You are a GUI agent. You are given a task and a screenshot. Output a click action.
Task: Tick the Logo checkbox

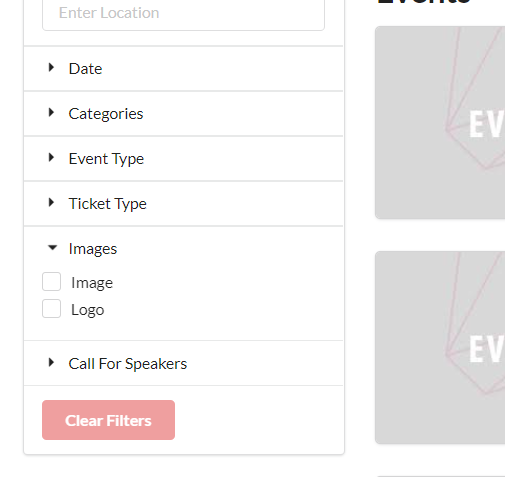(51, 309)
